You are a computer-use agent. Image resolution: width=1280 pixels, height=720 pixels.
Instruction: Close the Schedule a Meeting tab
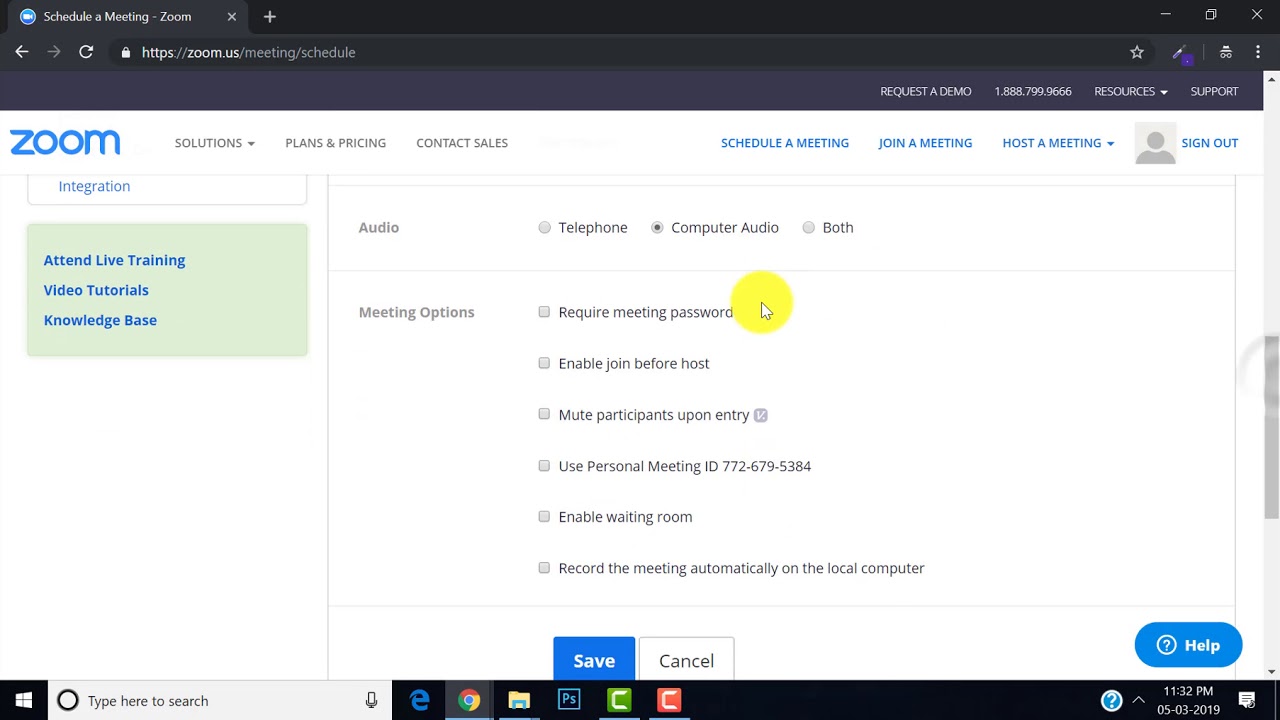(x=231, y=16)
